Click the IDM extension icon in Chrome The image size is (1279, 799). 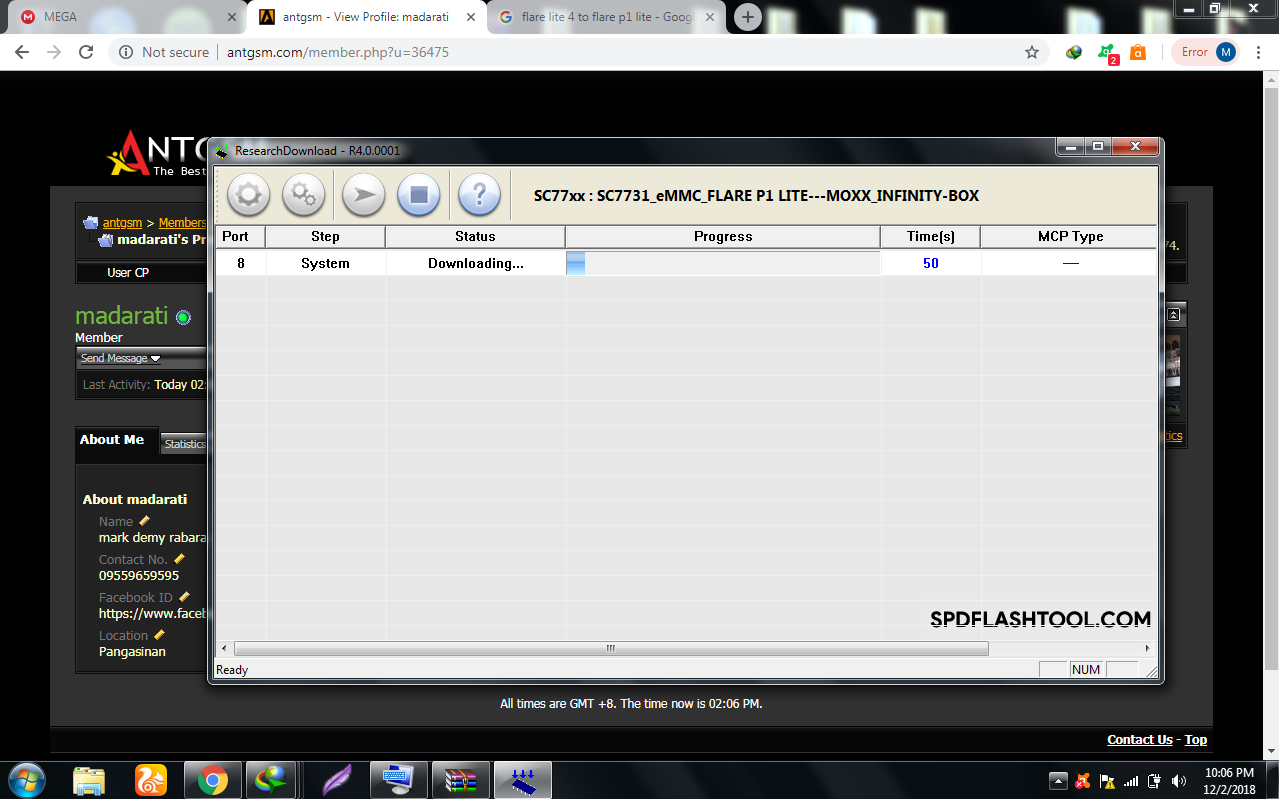1074,52
